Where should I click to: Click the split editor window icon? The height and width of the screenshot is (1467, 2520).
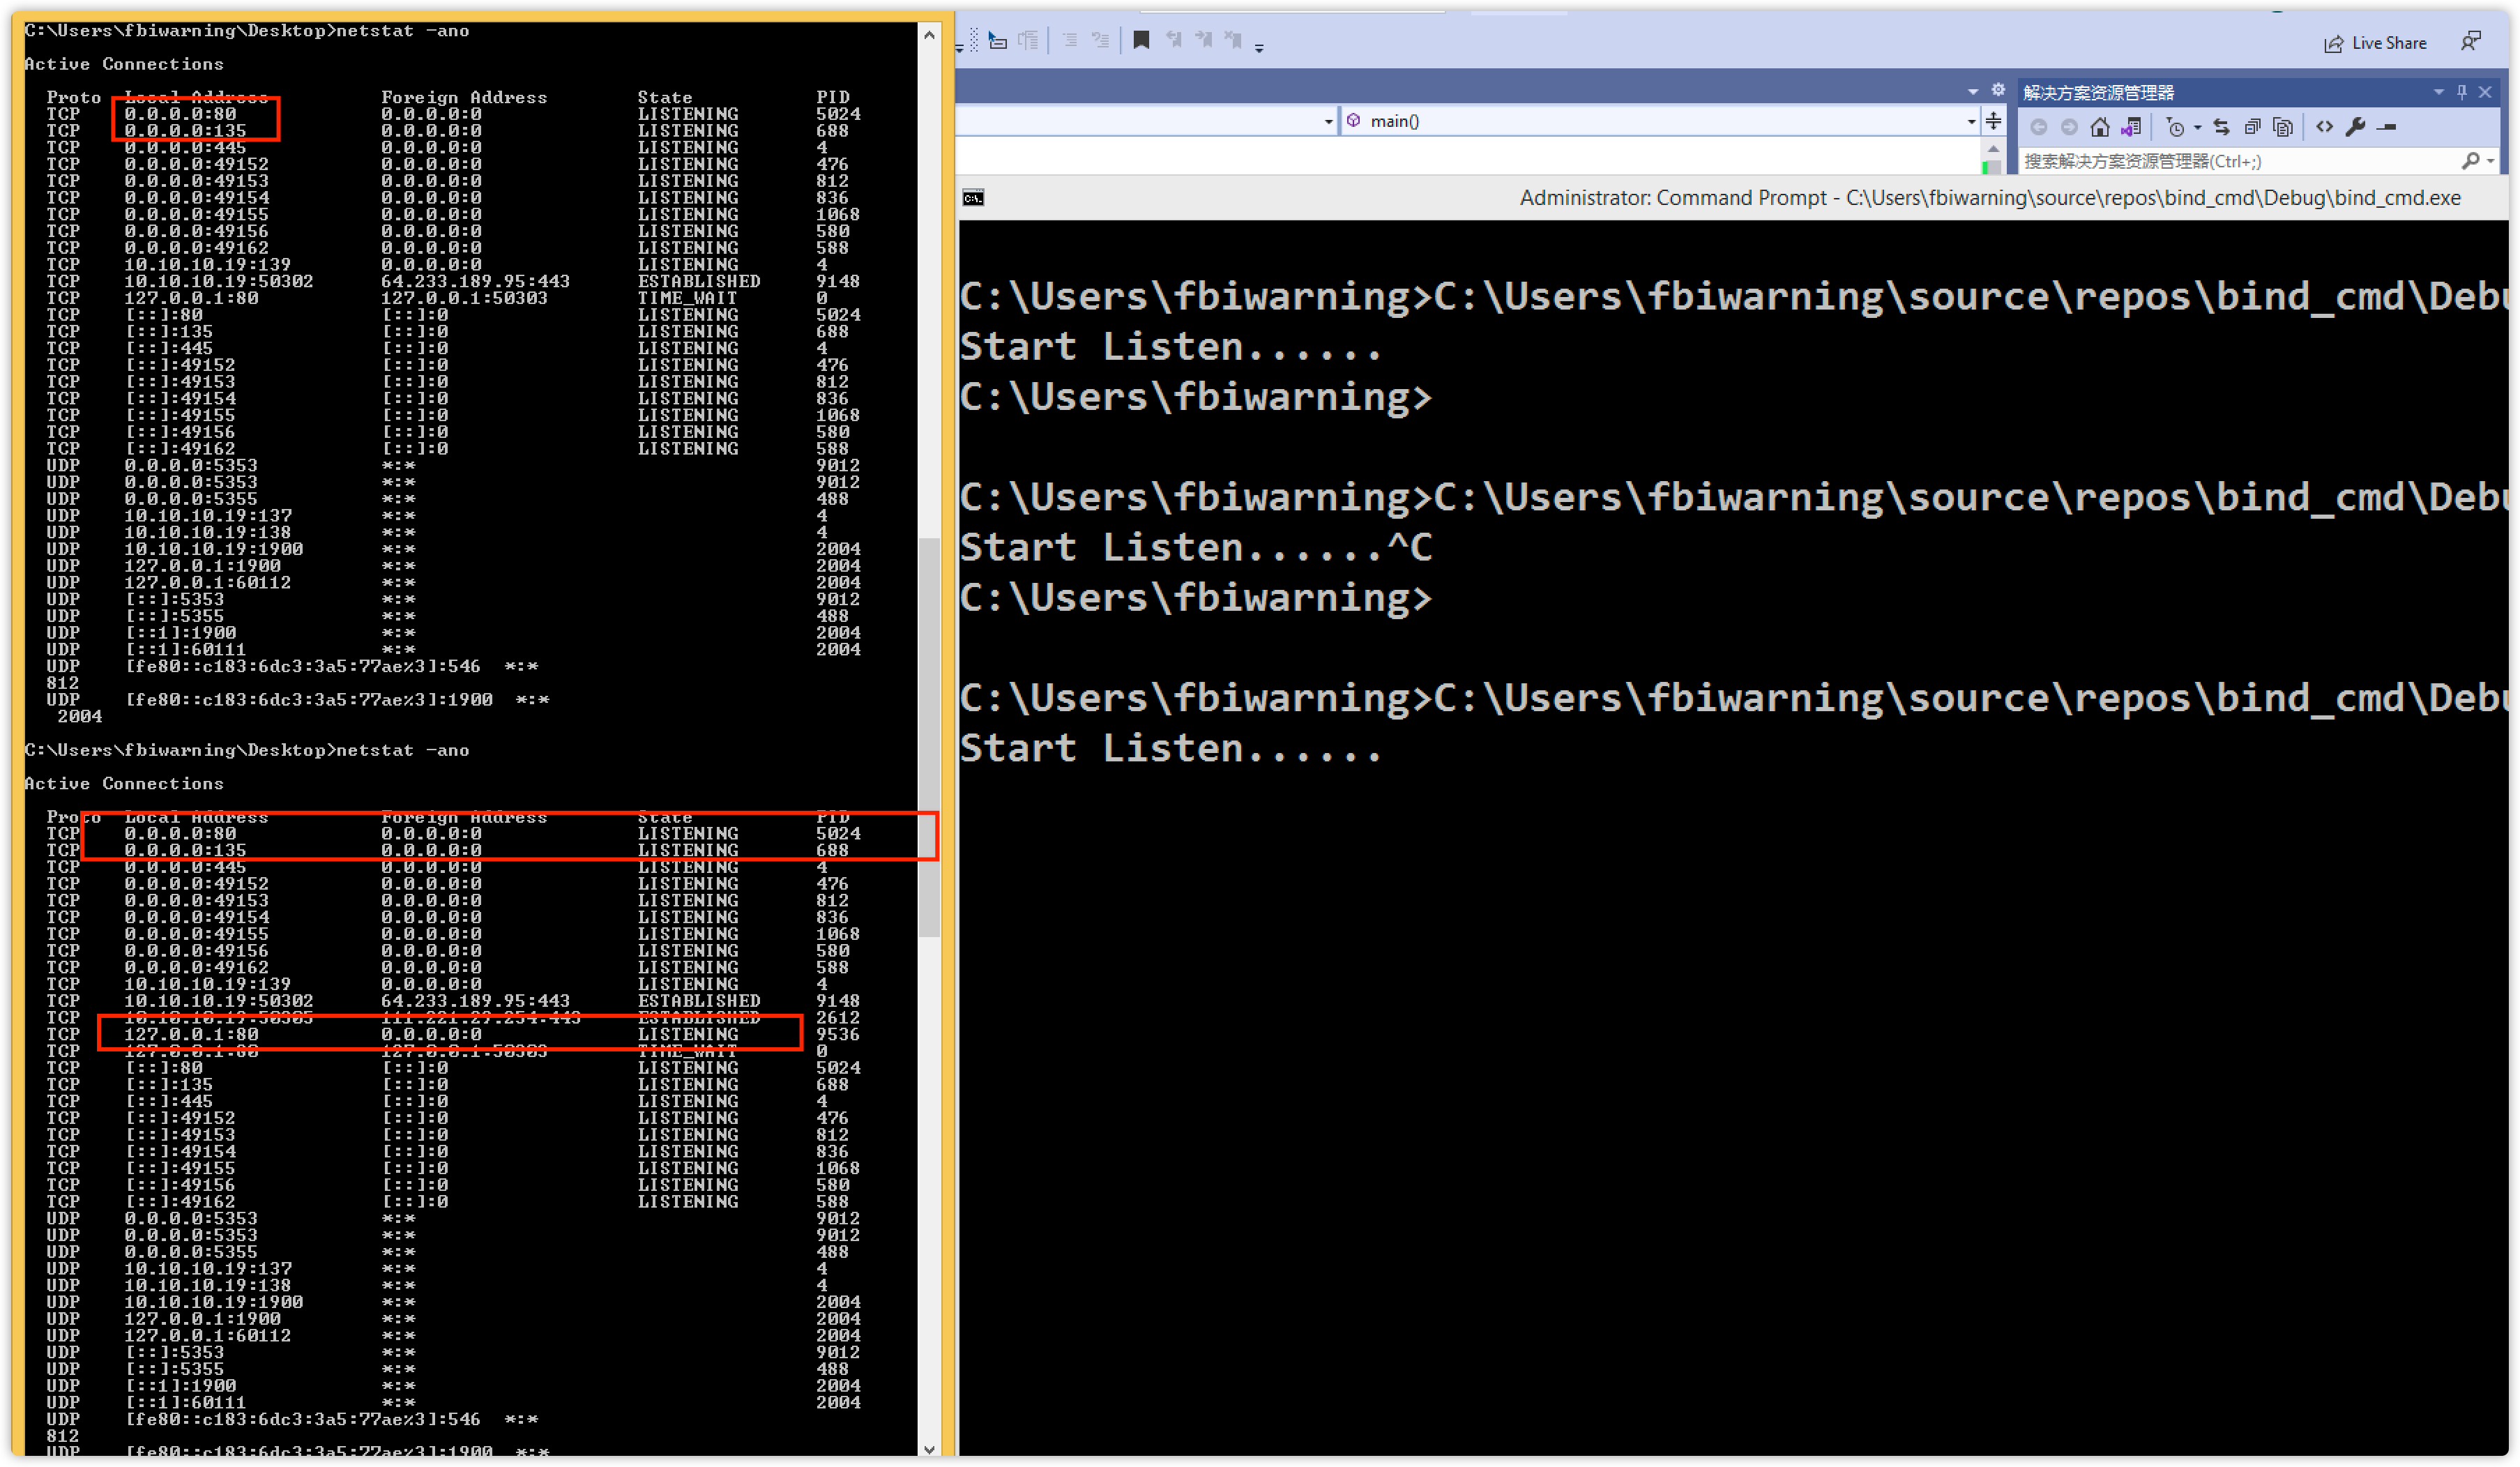(1993, 121)
